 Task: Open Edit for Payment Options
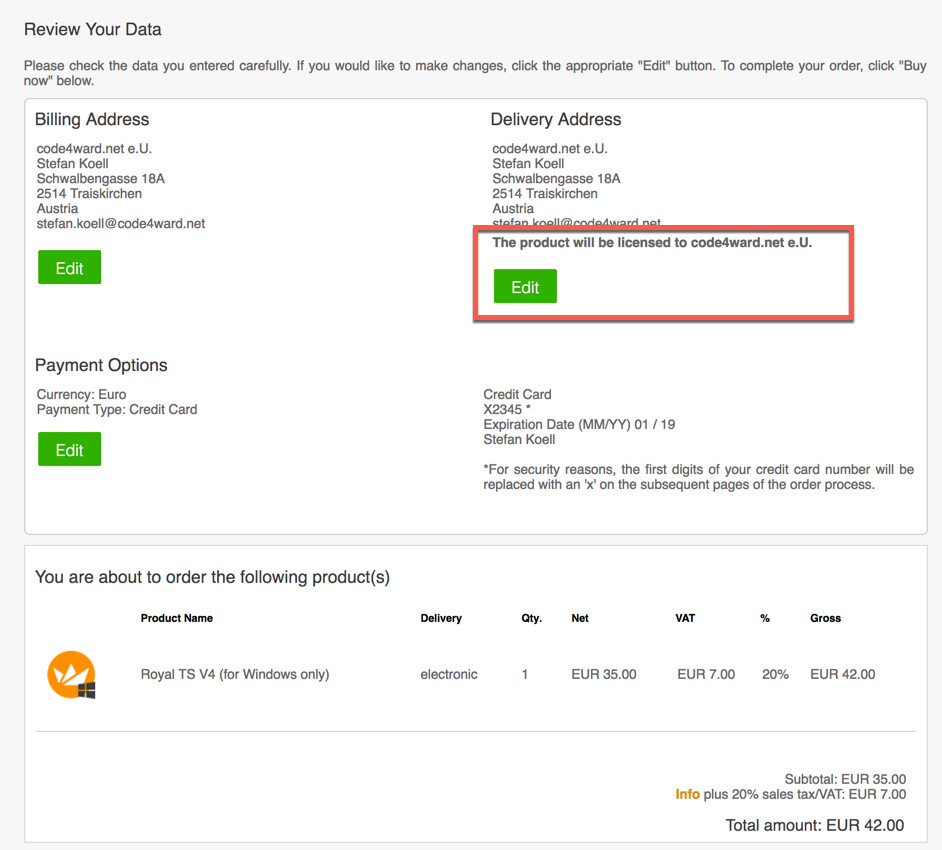69,450
